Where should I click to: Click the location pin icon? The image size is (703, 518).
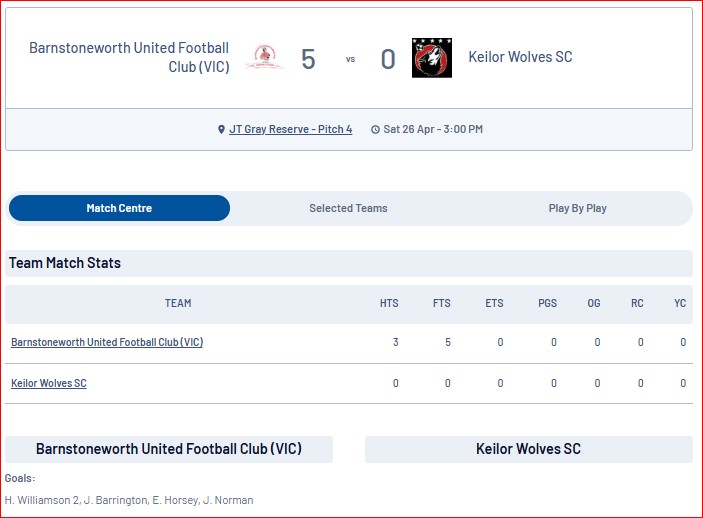point(221,130)
